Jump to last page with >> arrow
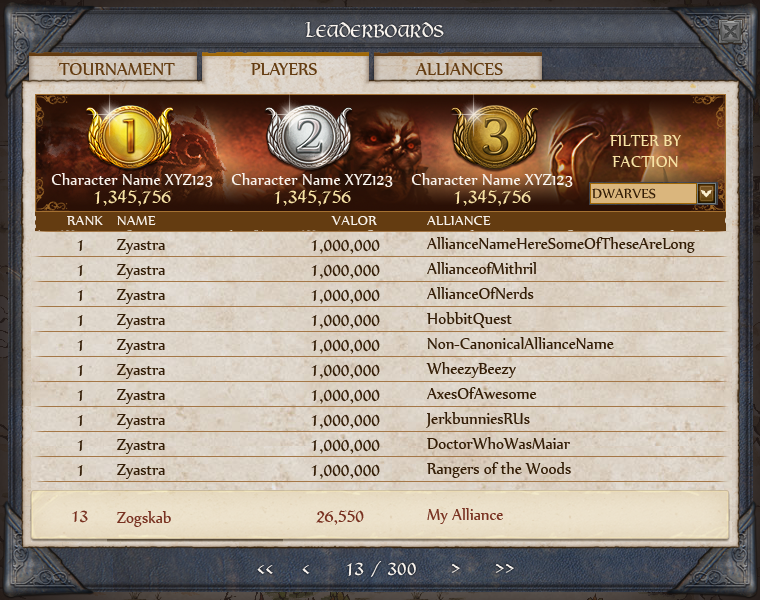The image size is (760, 600). click(x=504, y=568)
